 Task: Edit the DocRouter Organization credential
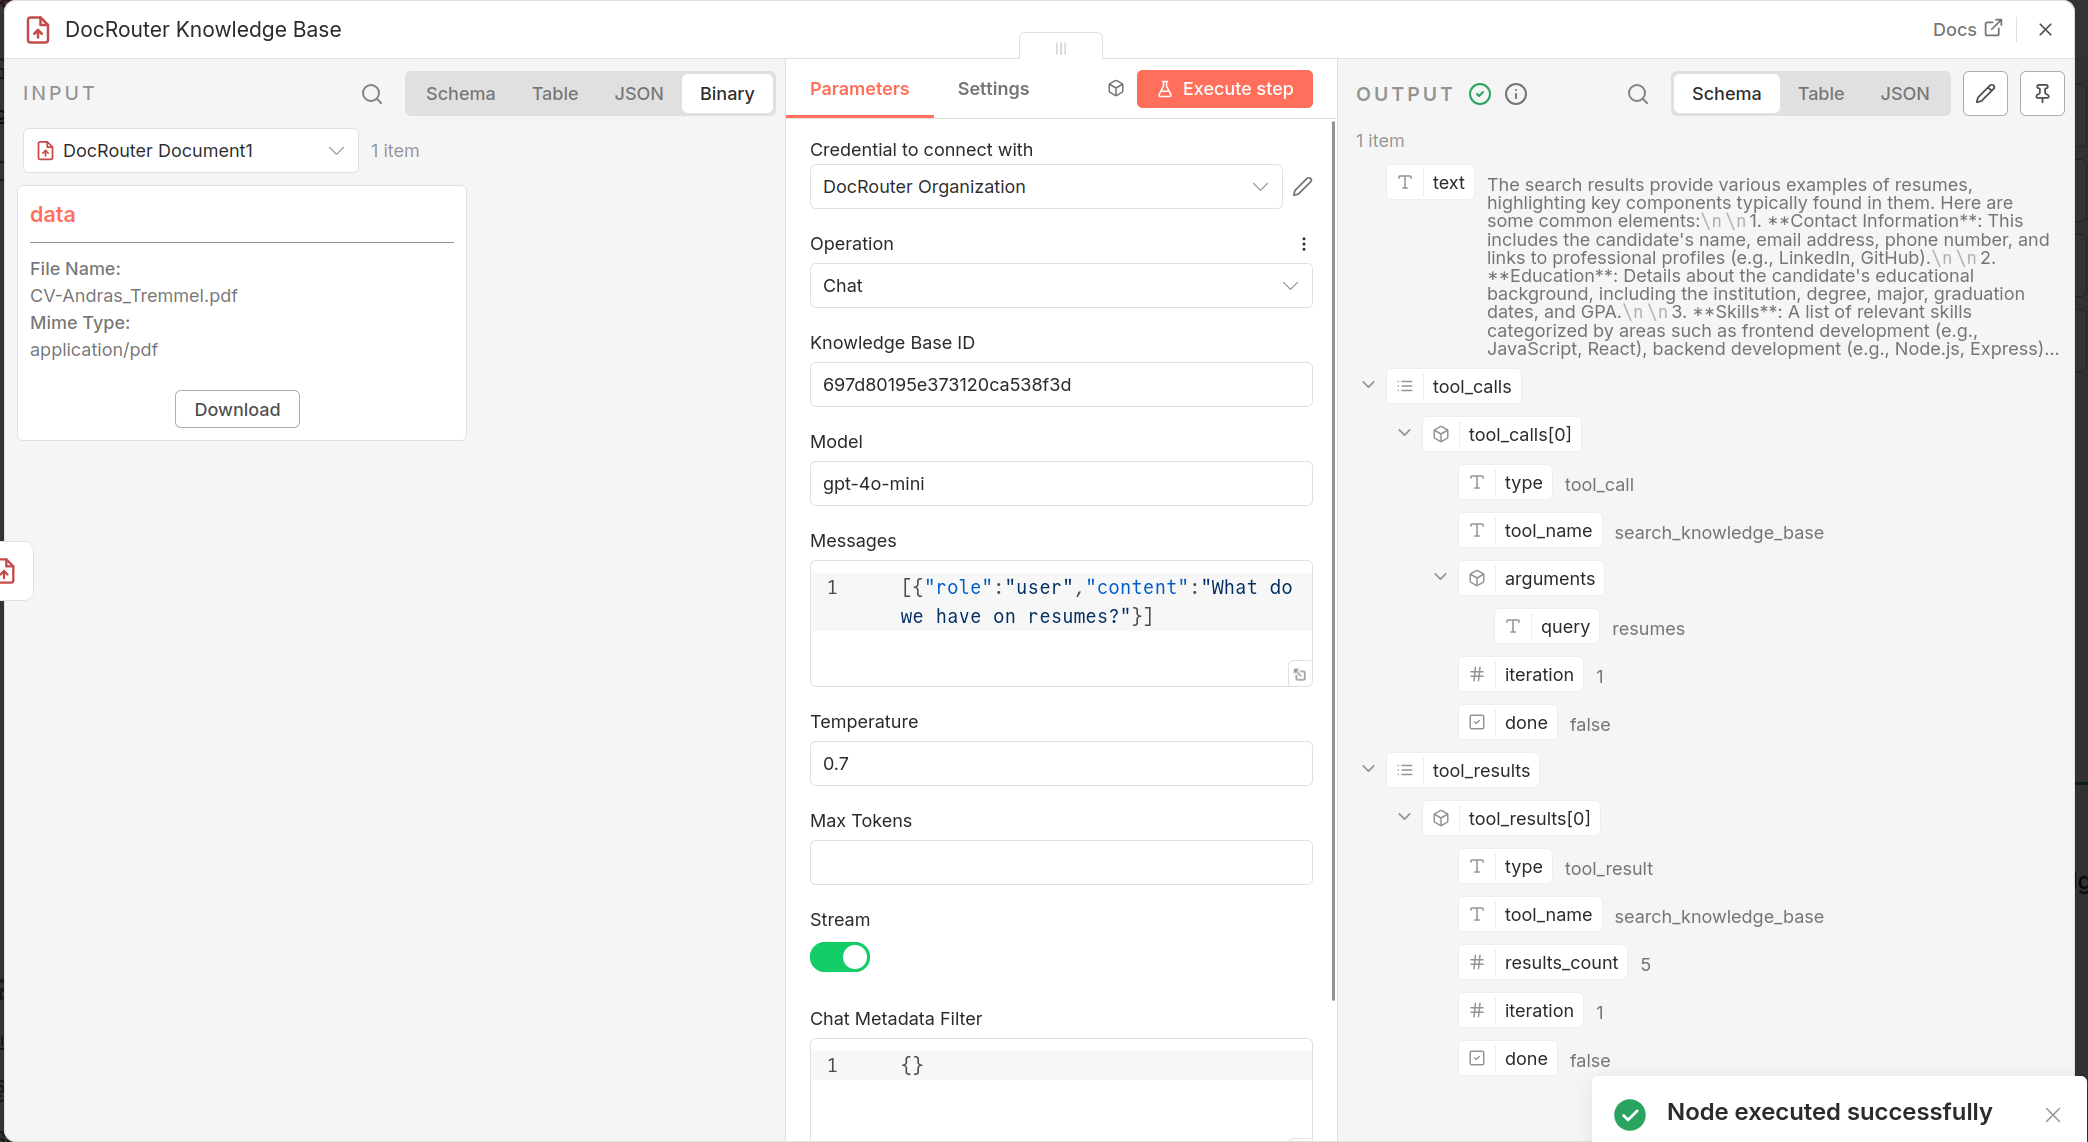pyautogui.click(x=1302, y=187)
